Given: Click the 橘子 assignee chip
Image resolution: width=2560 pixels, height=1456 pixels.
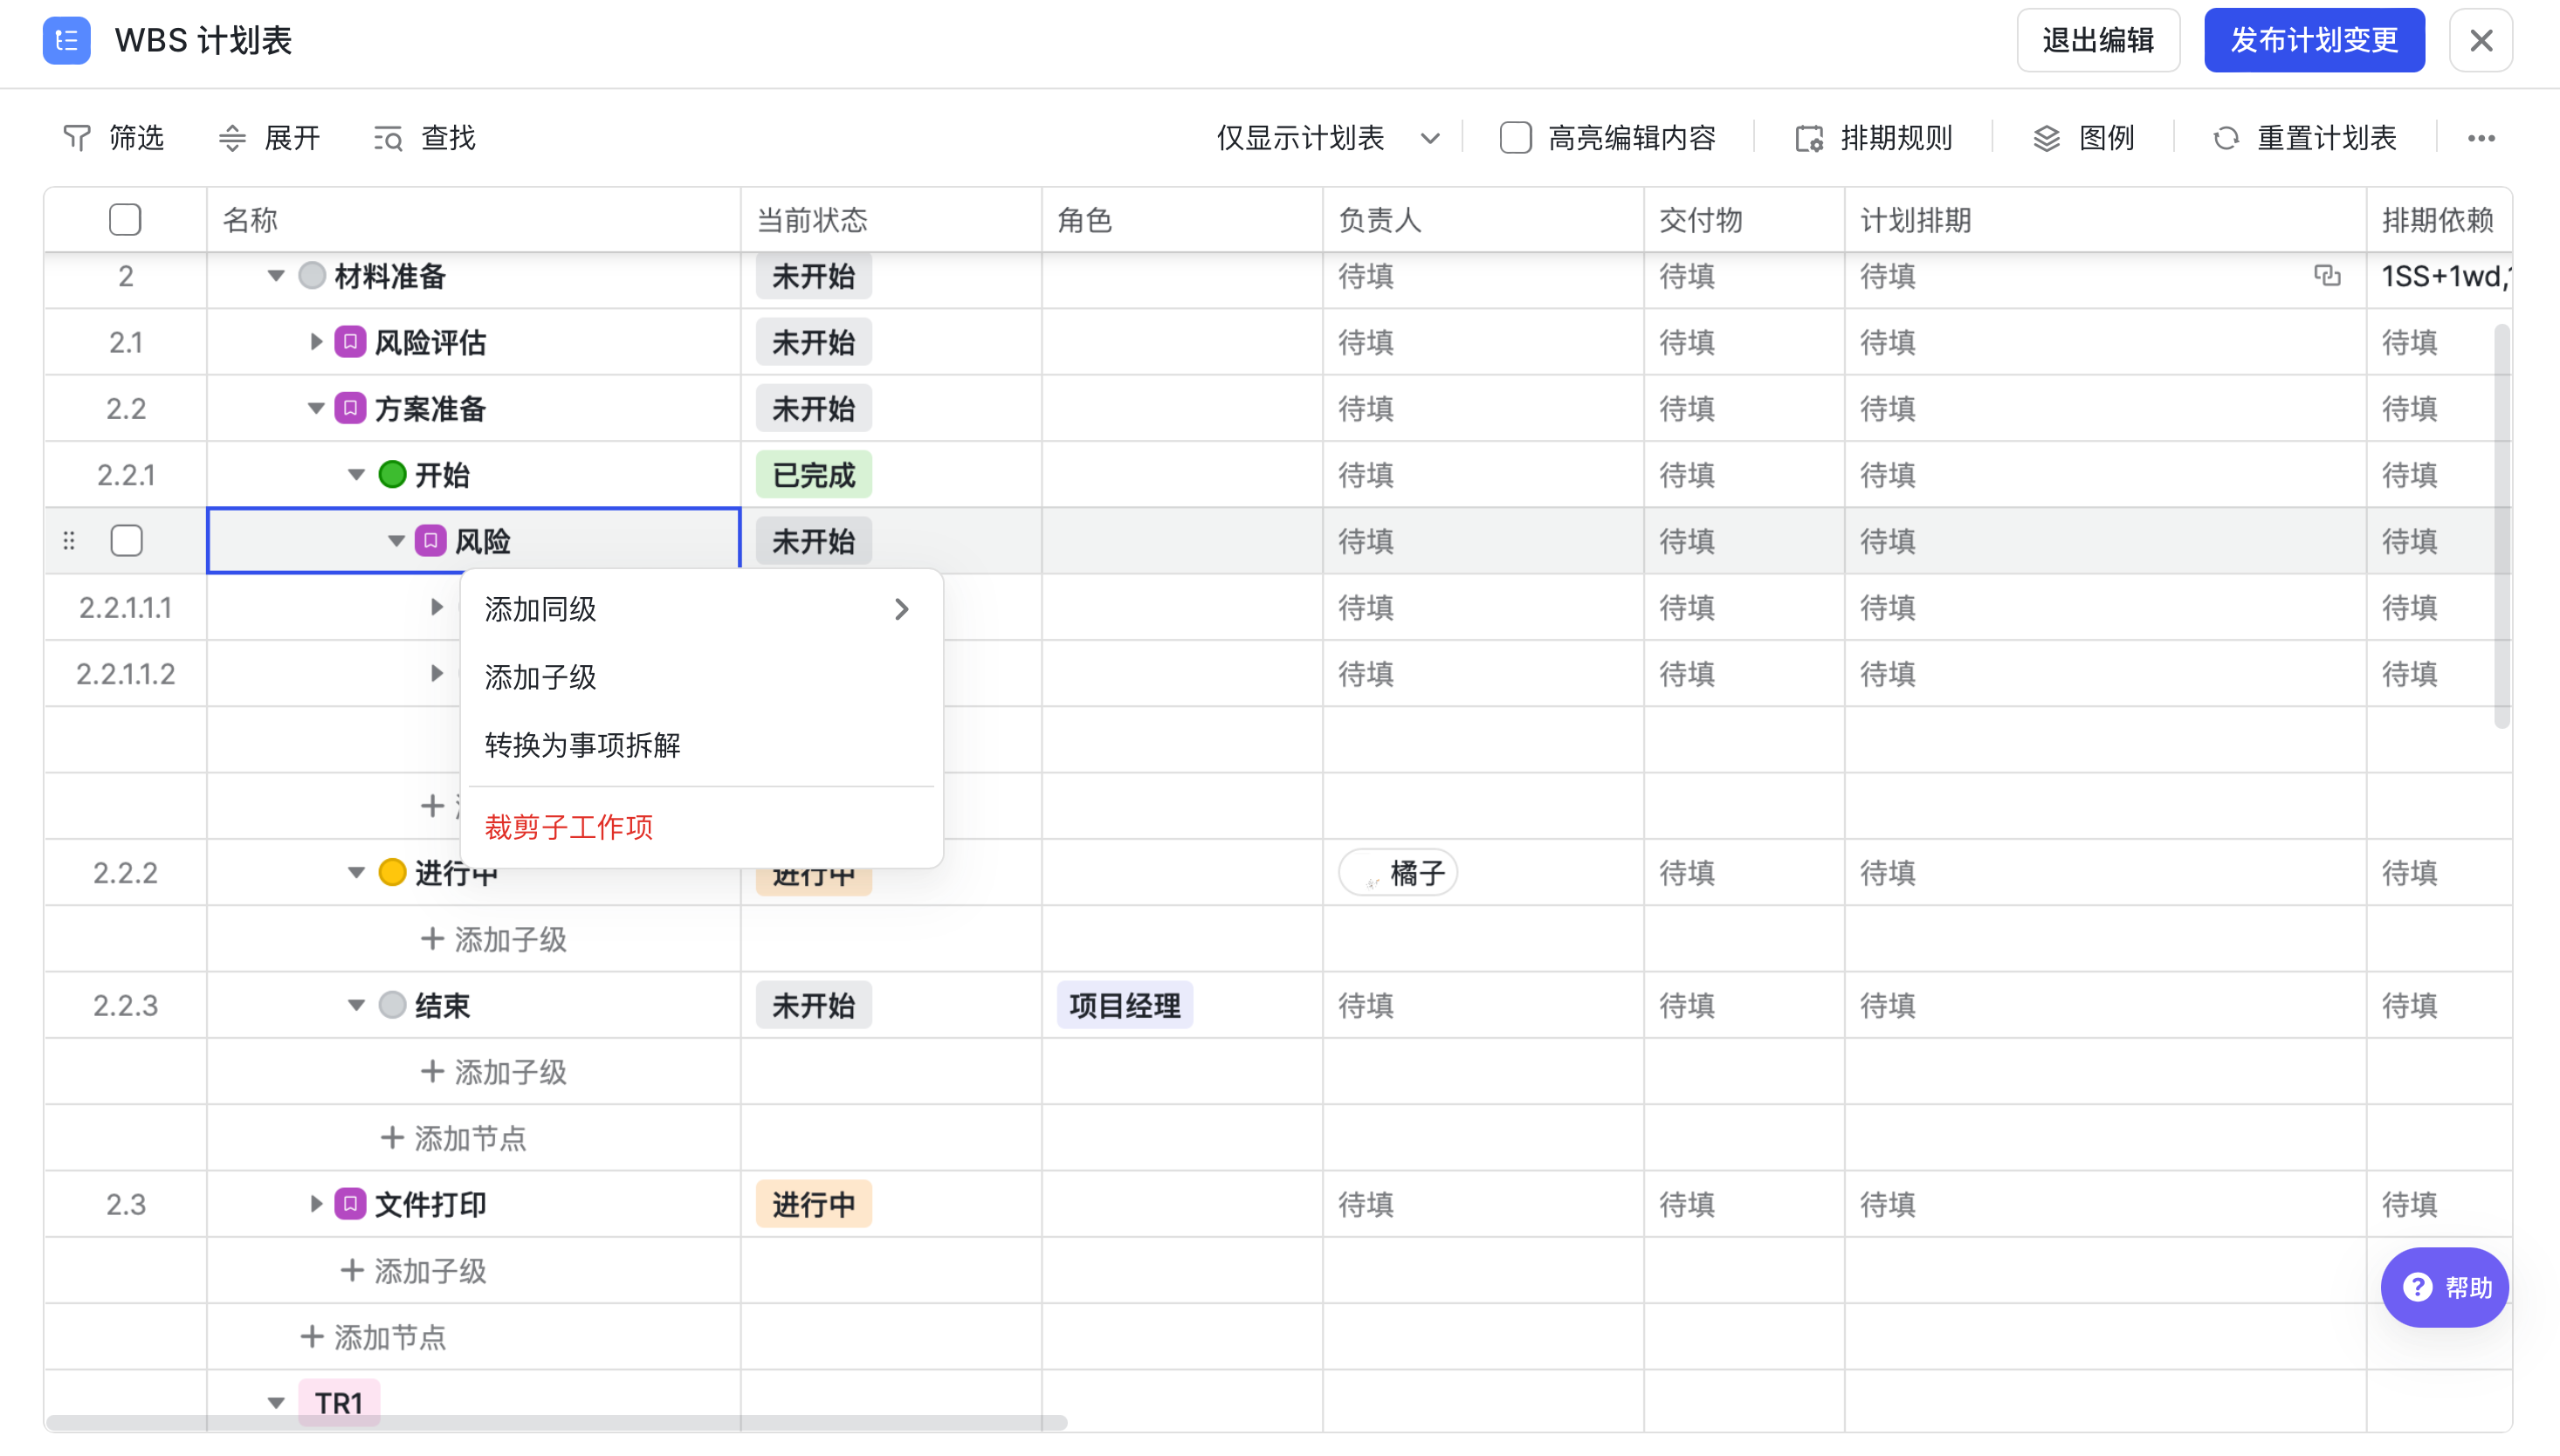Looking at the screenshot, I should click(x=1398, y=872).
